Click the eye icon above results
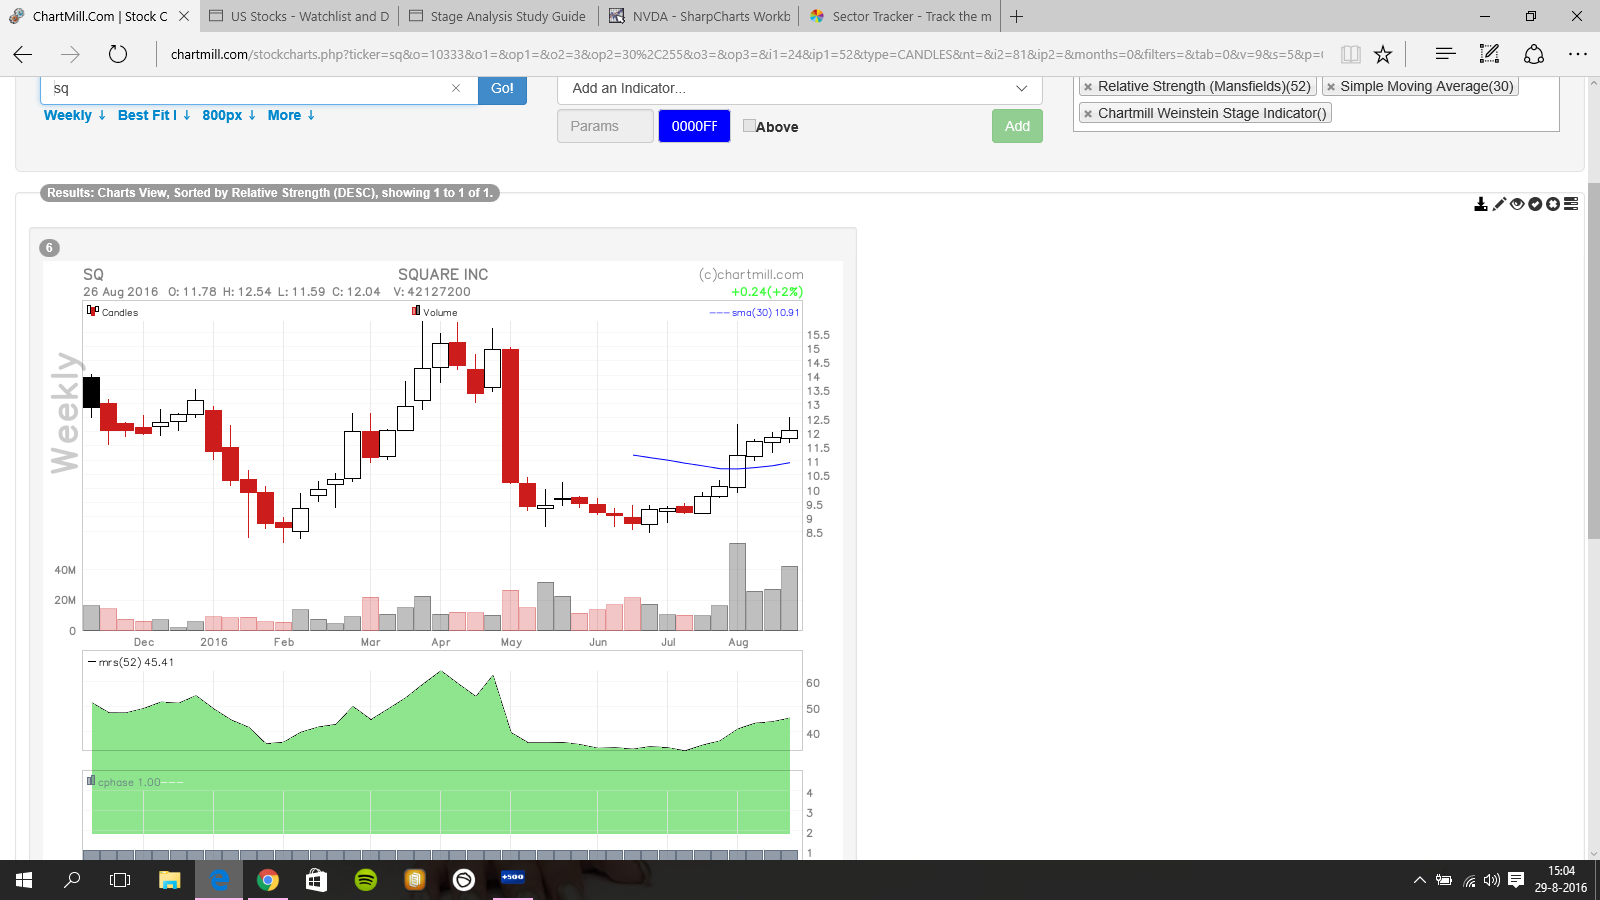Viewport: 1600px width, 900px height. (1517, 204)
